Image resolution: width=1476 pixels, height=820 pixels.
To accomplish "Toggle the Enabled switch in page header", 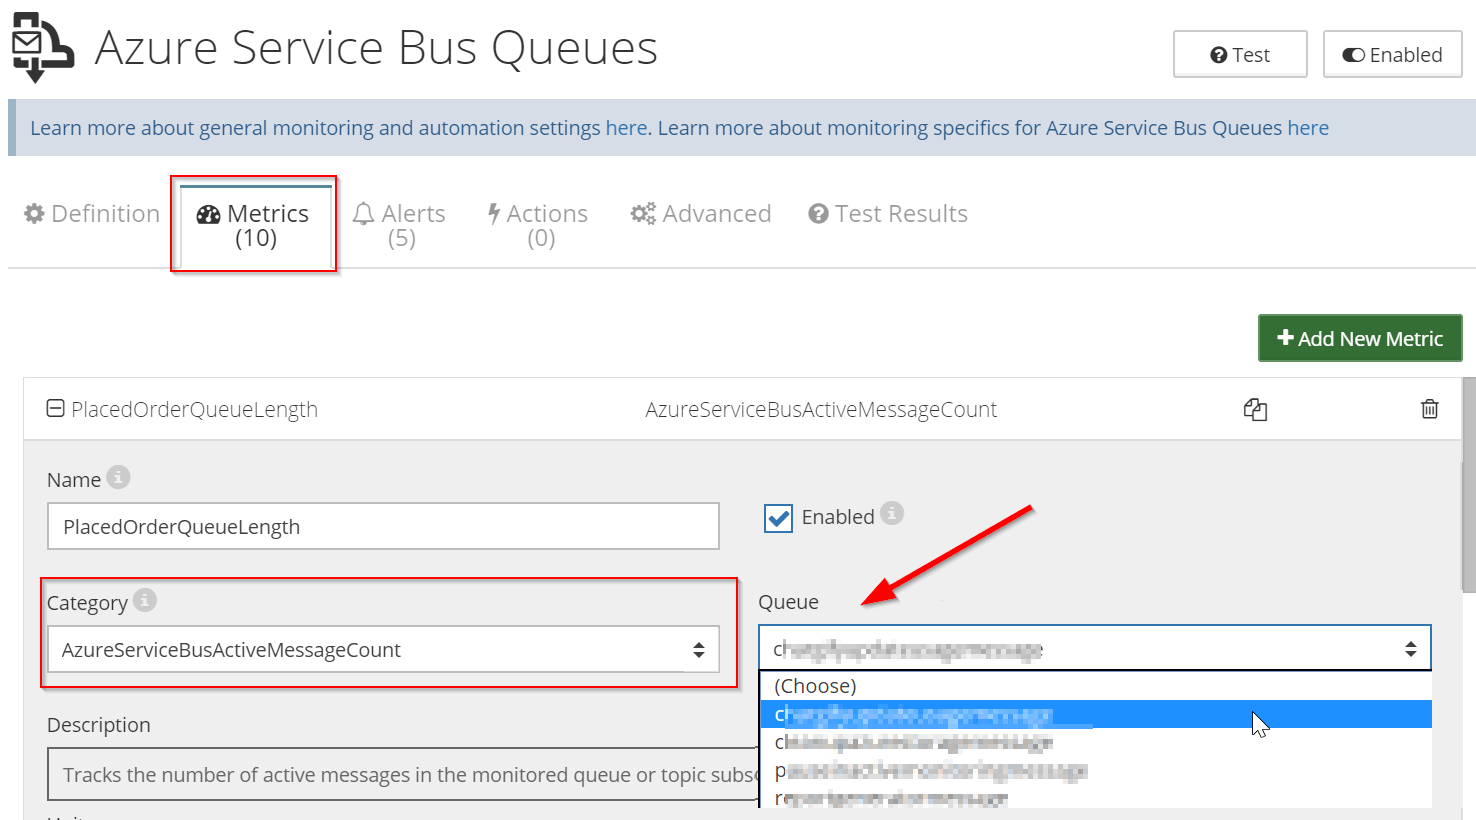I will 1393,54.
